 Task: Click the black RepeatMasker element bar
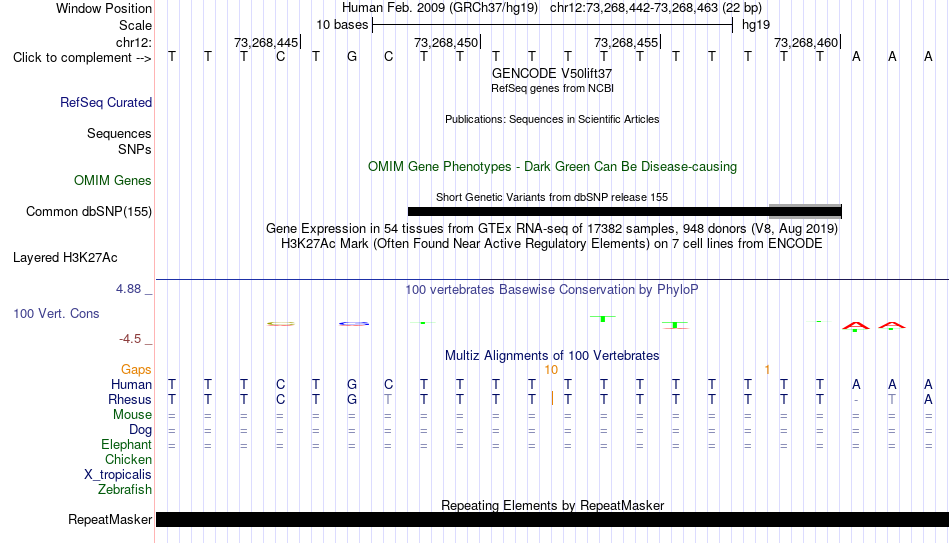click(552, 519)
